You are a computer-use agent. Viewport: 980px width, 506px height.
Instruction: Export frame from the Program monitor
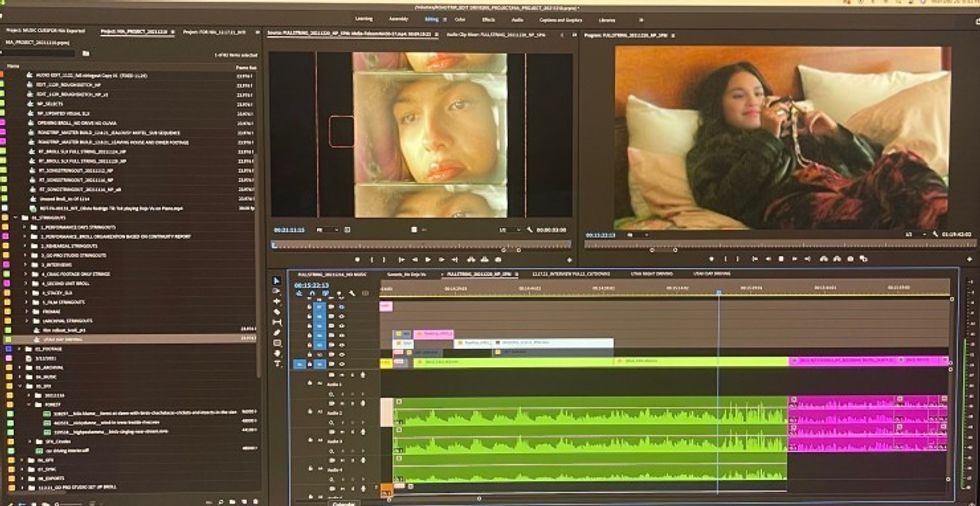click(x=851, y=259)
